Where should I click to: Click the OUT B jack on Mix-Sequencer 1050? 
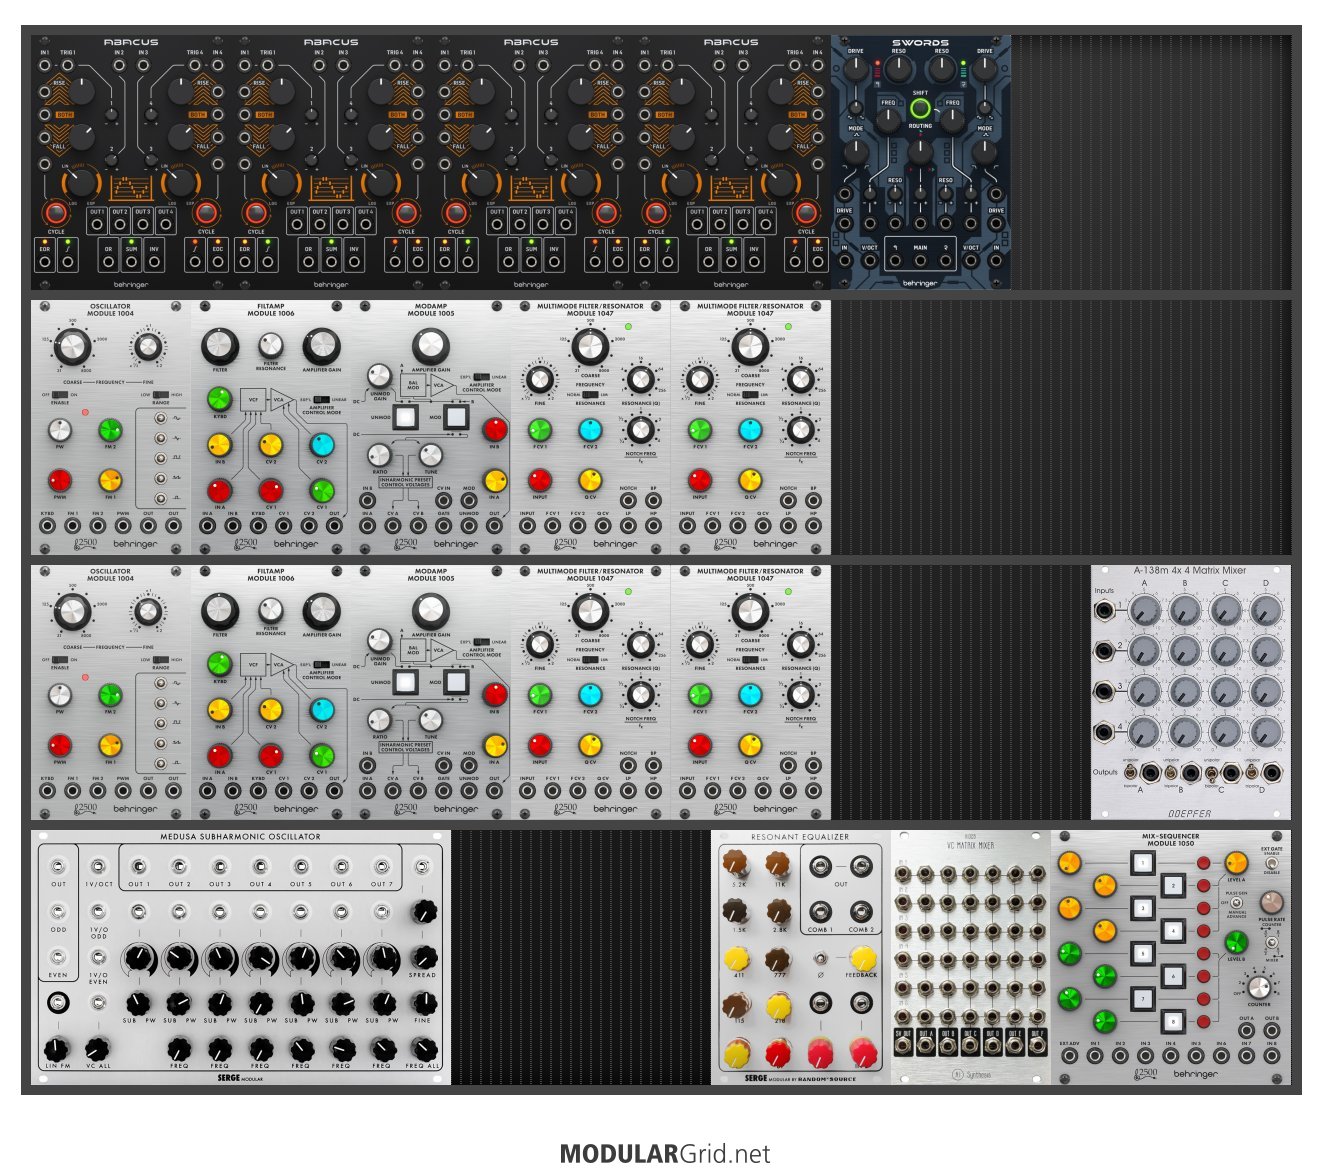pos(1271,1030)
